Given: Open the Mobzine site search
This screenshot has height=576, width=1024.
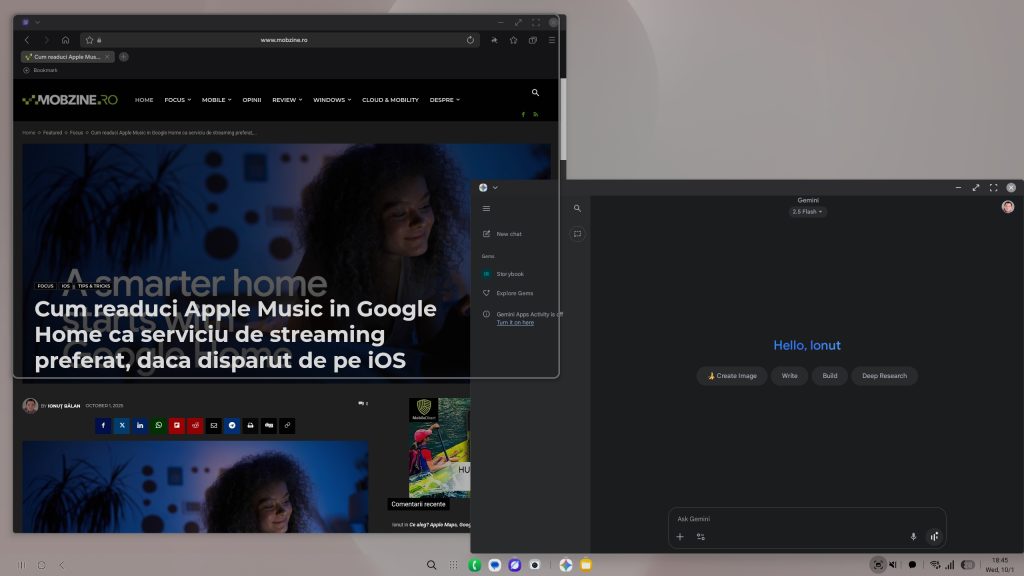Looking at the screenshot, I should tap(535, 93).
